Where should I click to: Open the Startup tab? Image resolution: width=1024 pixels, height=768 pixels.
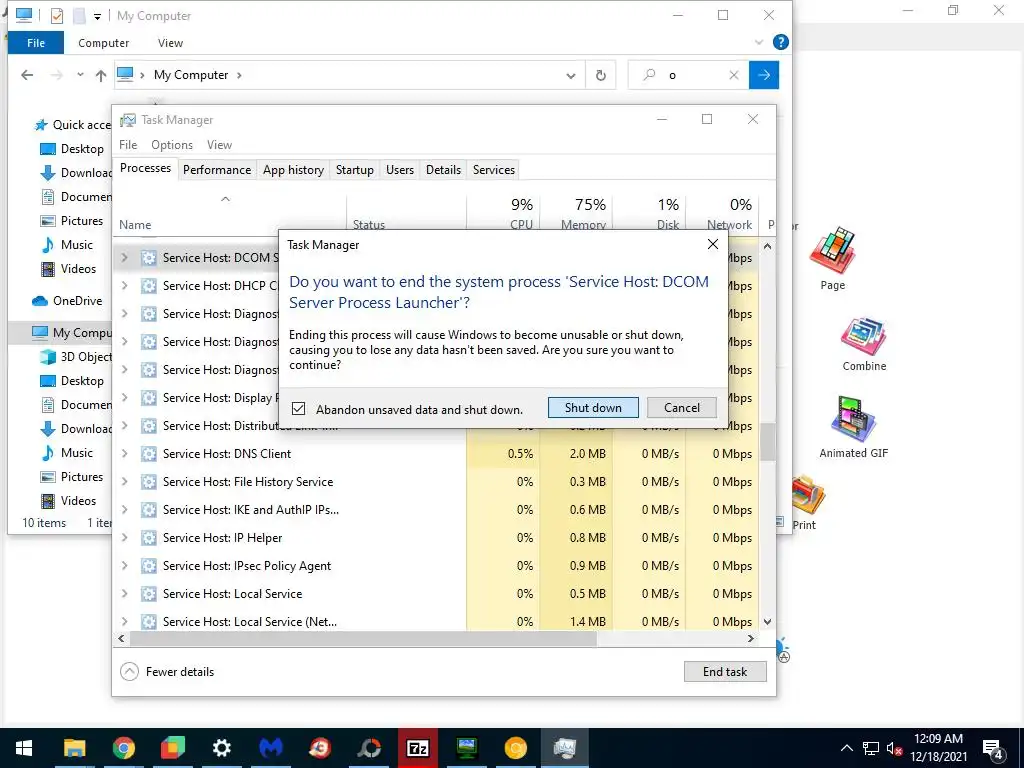point(355,170)
